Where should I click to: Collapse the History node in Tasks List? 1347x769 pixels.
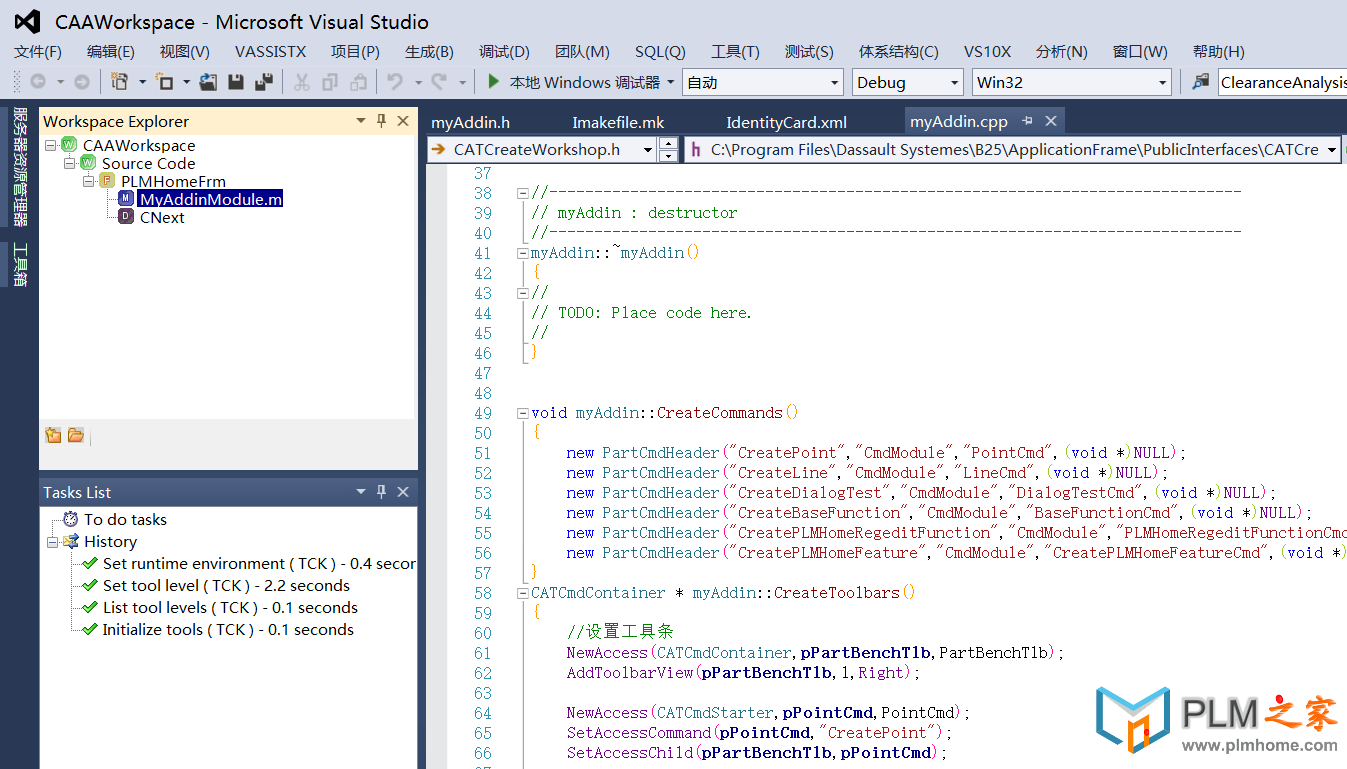(x=52, y=541)
